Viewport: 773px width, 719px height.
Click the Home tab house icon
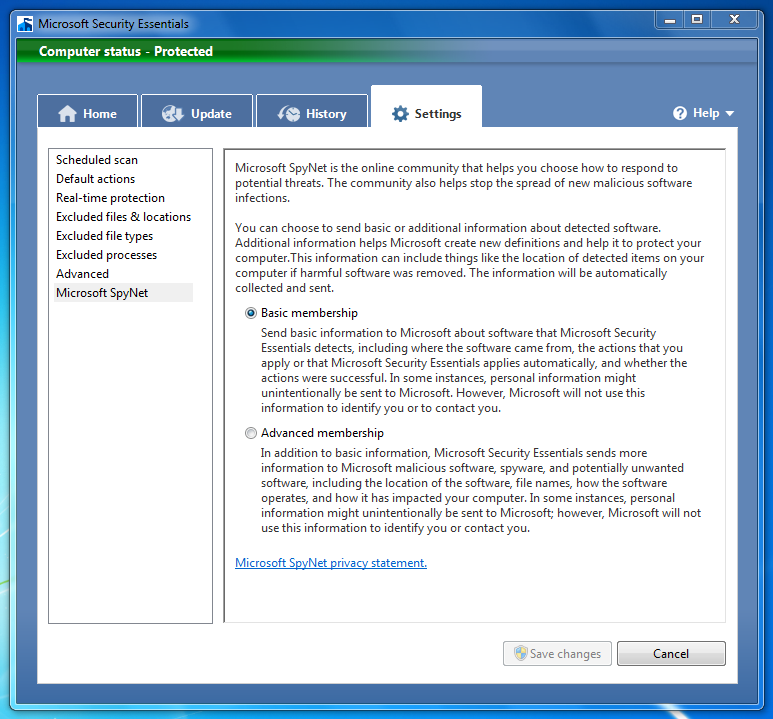[x=67, y=114]
